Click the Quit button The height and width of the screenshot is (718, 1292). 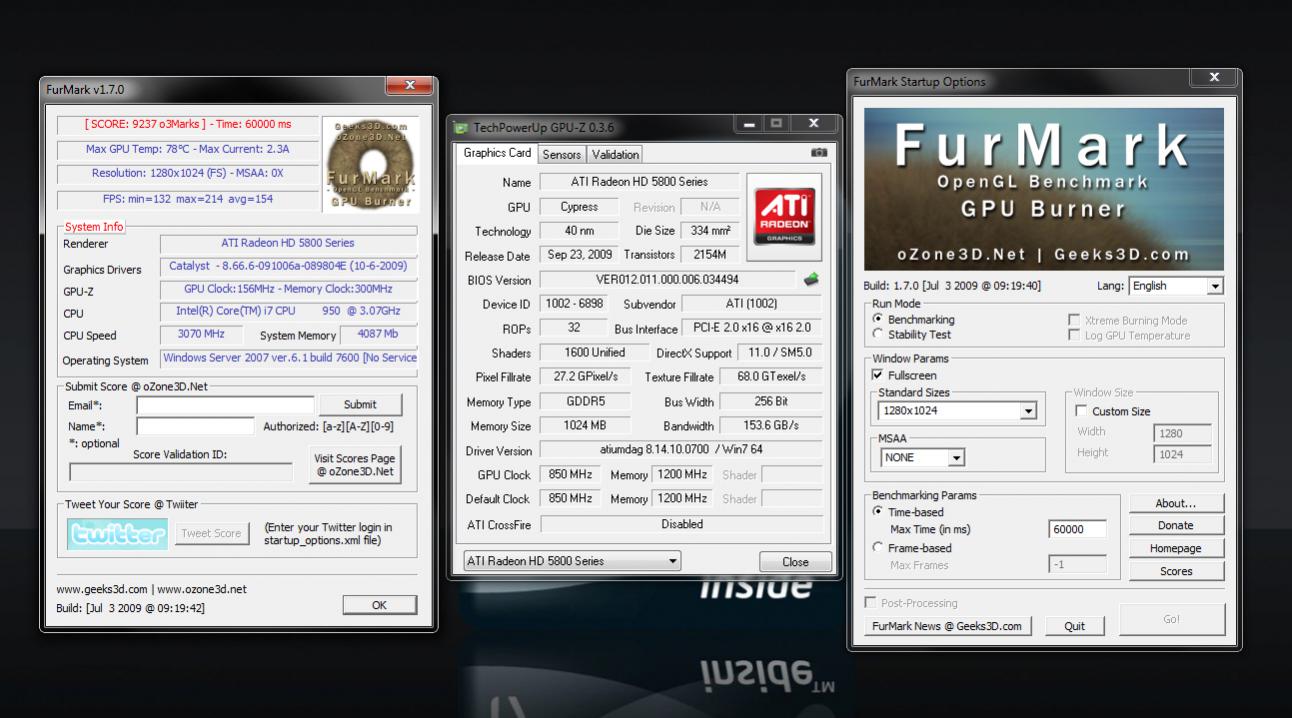(x=1075, y=626)
